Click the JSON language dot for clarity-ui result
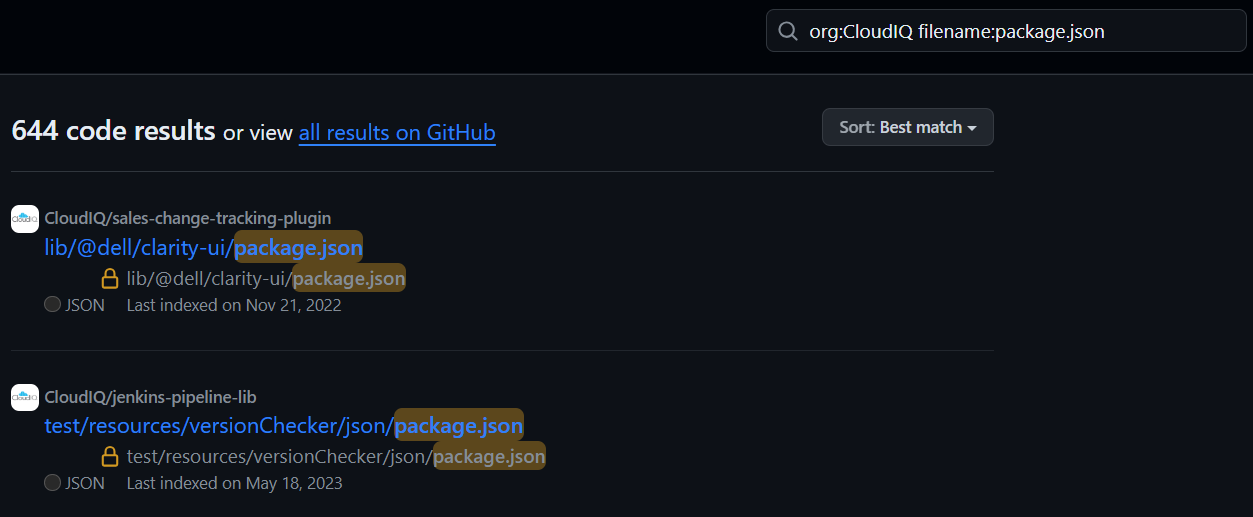Image resolution: width=1253 pixels, height=517 pixels. (52, 305)
